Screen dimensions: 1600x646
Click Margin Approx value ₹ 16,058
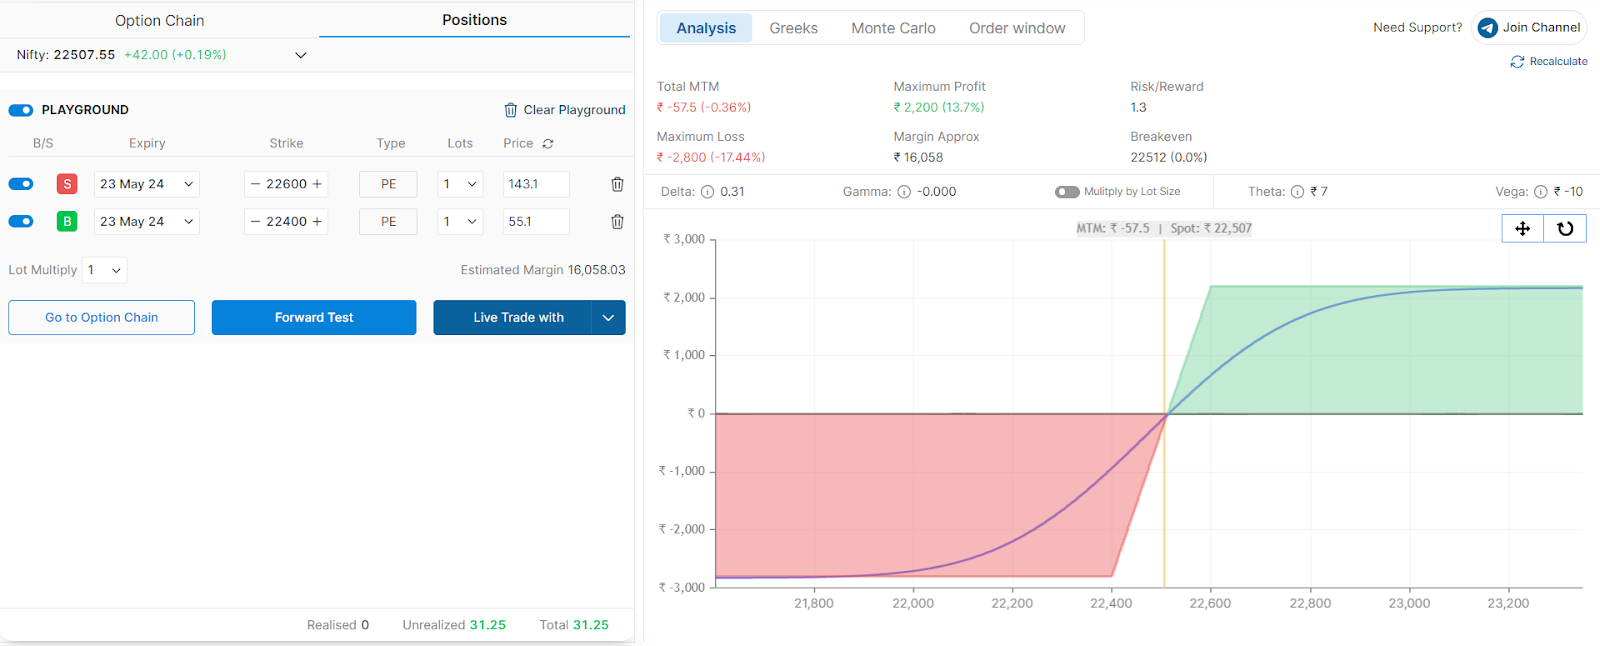918,158
